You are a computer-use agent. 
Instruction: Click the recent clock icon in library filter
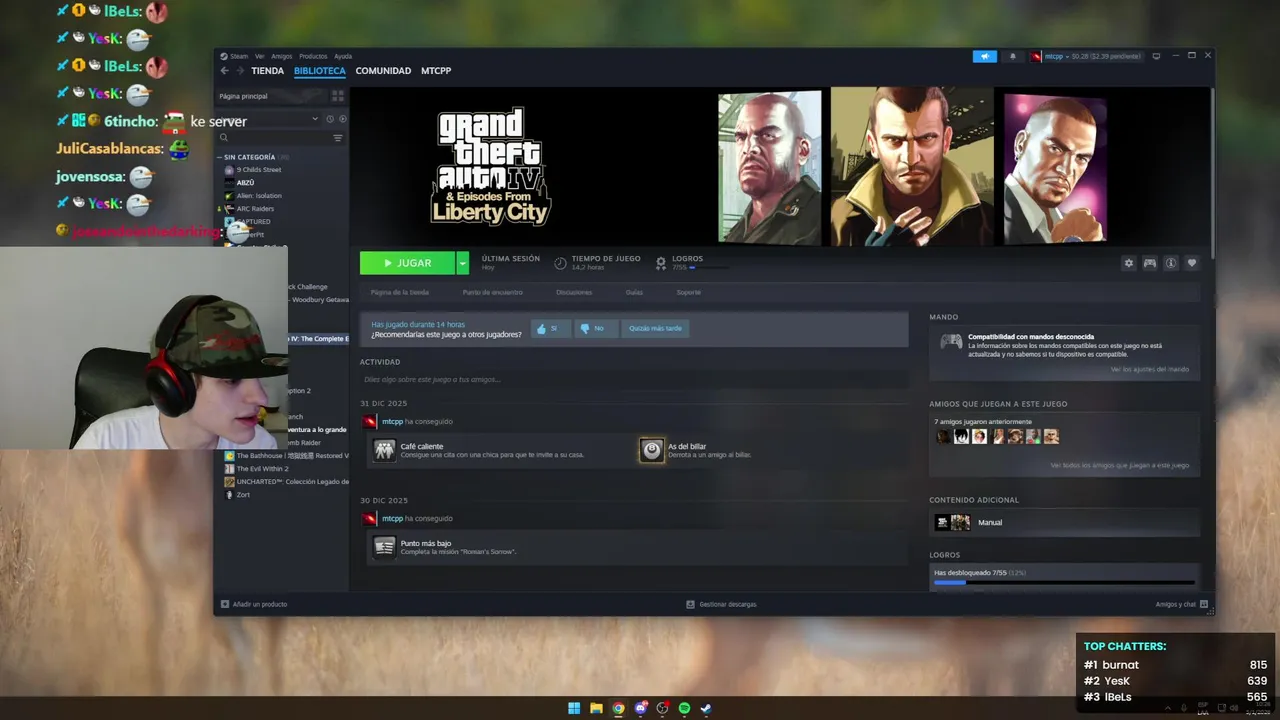[x=330, y=119]
